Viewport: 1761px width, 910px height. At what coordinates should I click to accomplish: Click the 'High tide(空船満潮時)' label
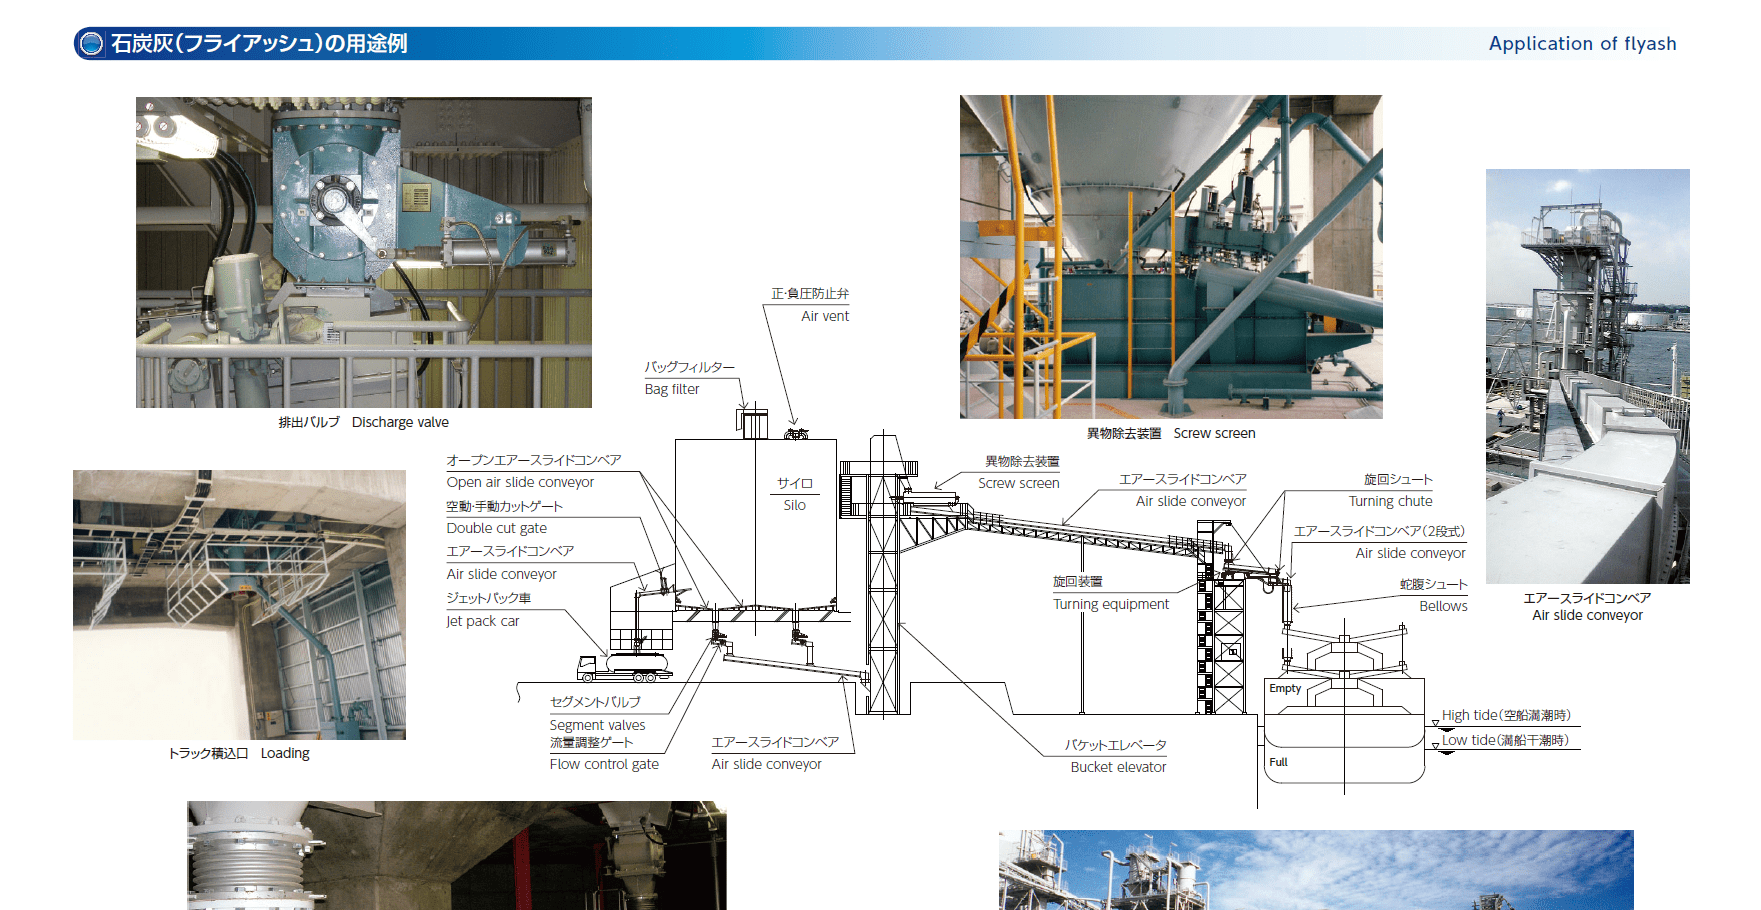point(1506,715)
